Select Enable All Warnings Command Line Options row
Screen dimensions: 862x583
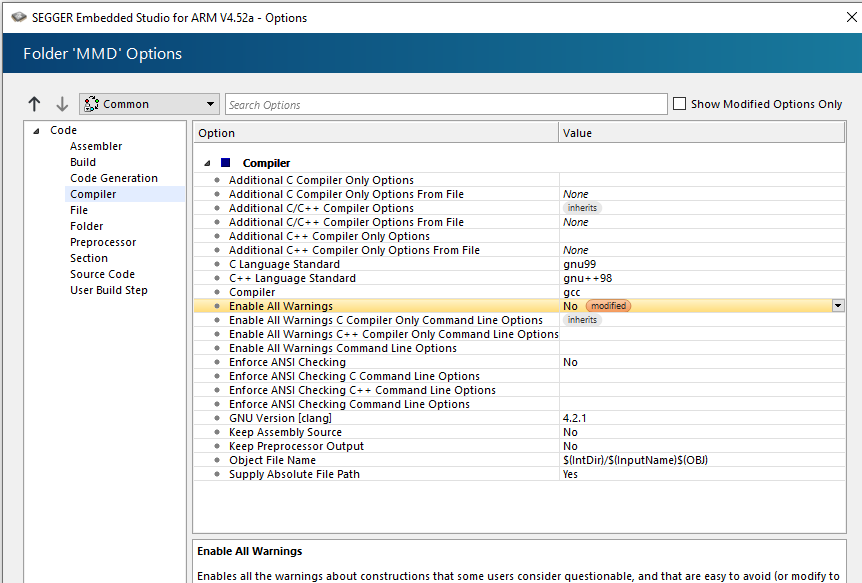(x=519, y=348)
